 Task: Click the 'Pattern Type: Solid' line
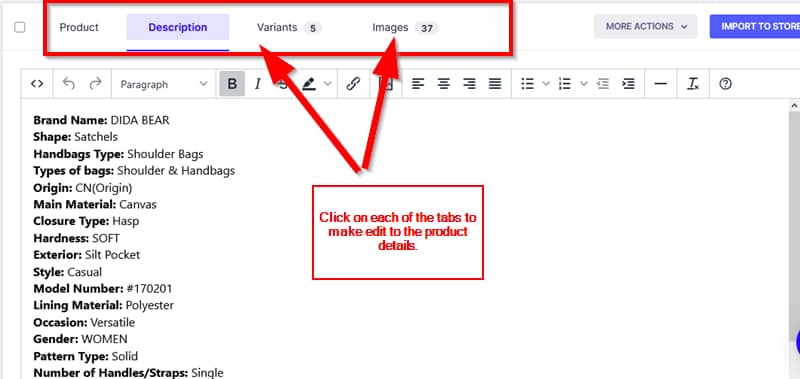(x=85, y=356)
